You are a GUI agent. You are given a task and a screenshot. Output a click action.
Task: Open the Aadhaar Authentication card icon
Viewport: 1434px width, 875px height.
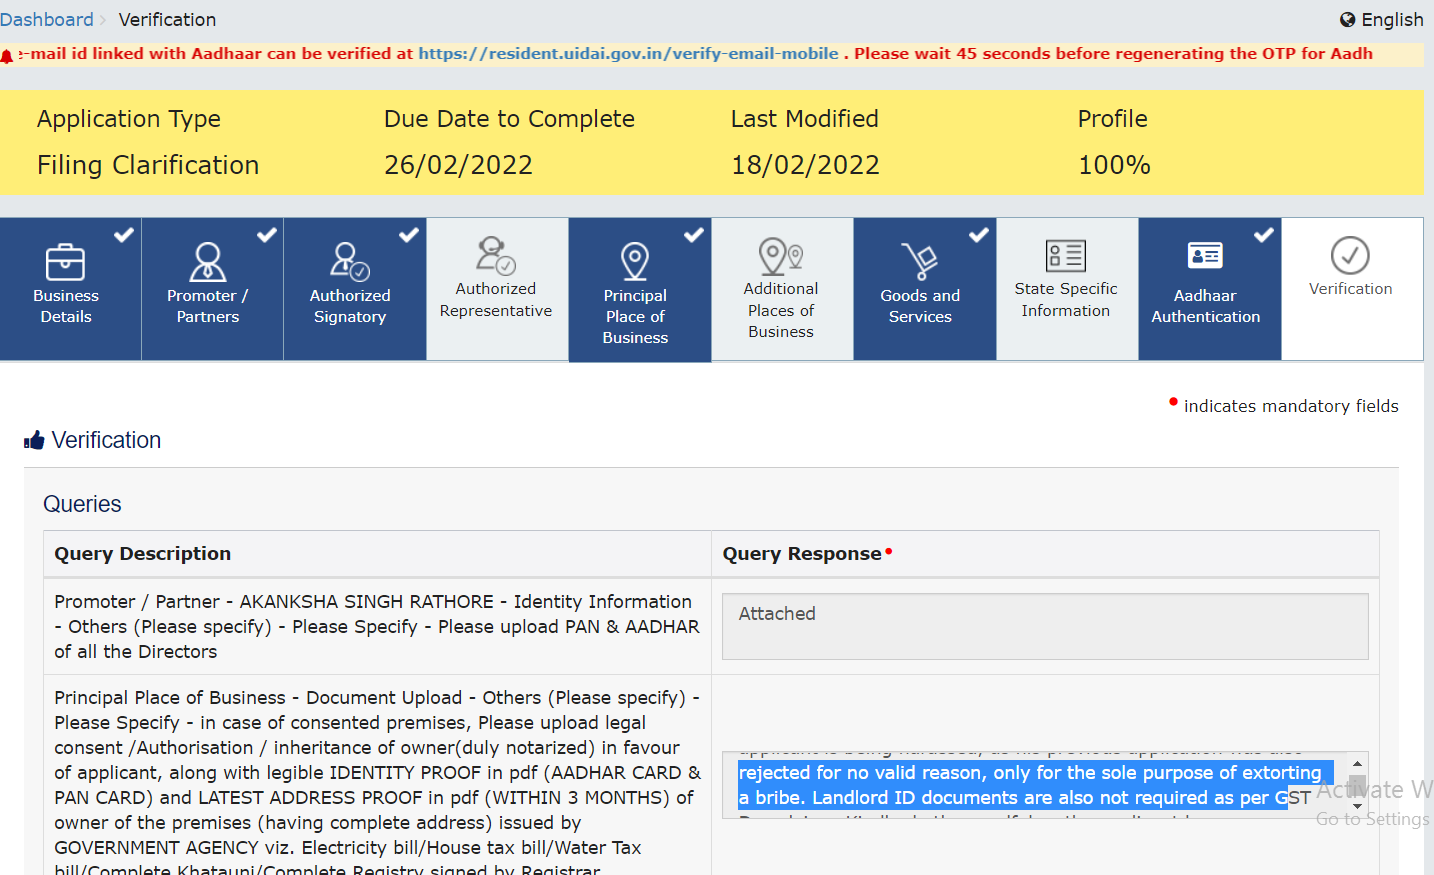(1205, 256)
